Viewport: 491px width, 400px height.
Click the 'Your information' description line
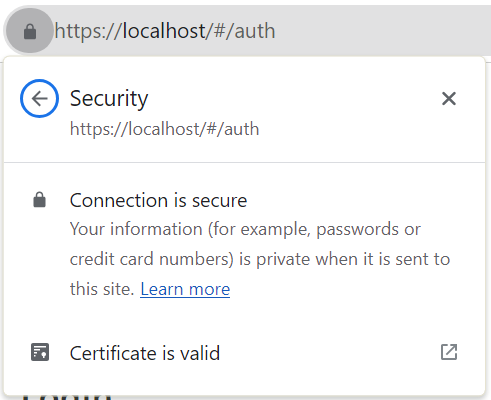[245, 229]
